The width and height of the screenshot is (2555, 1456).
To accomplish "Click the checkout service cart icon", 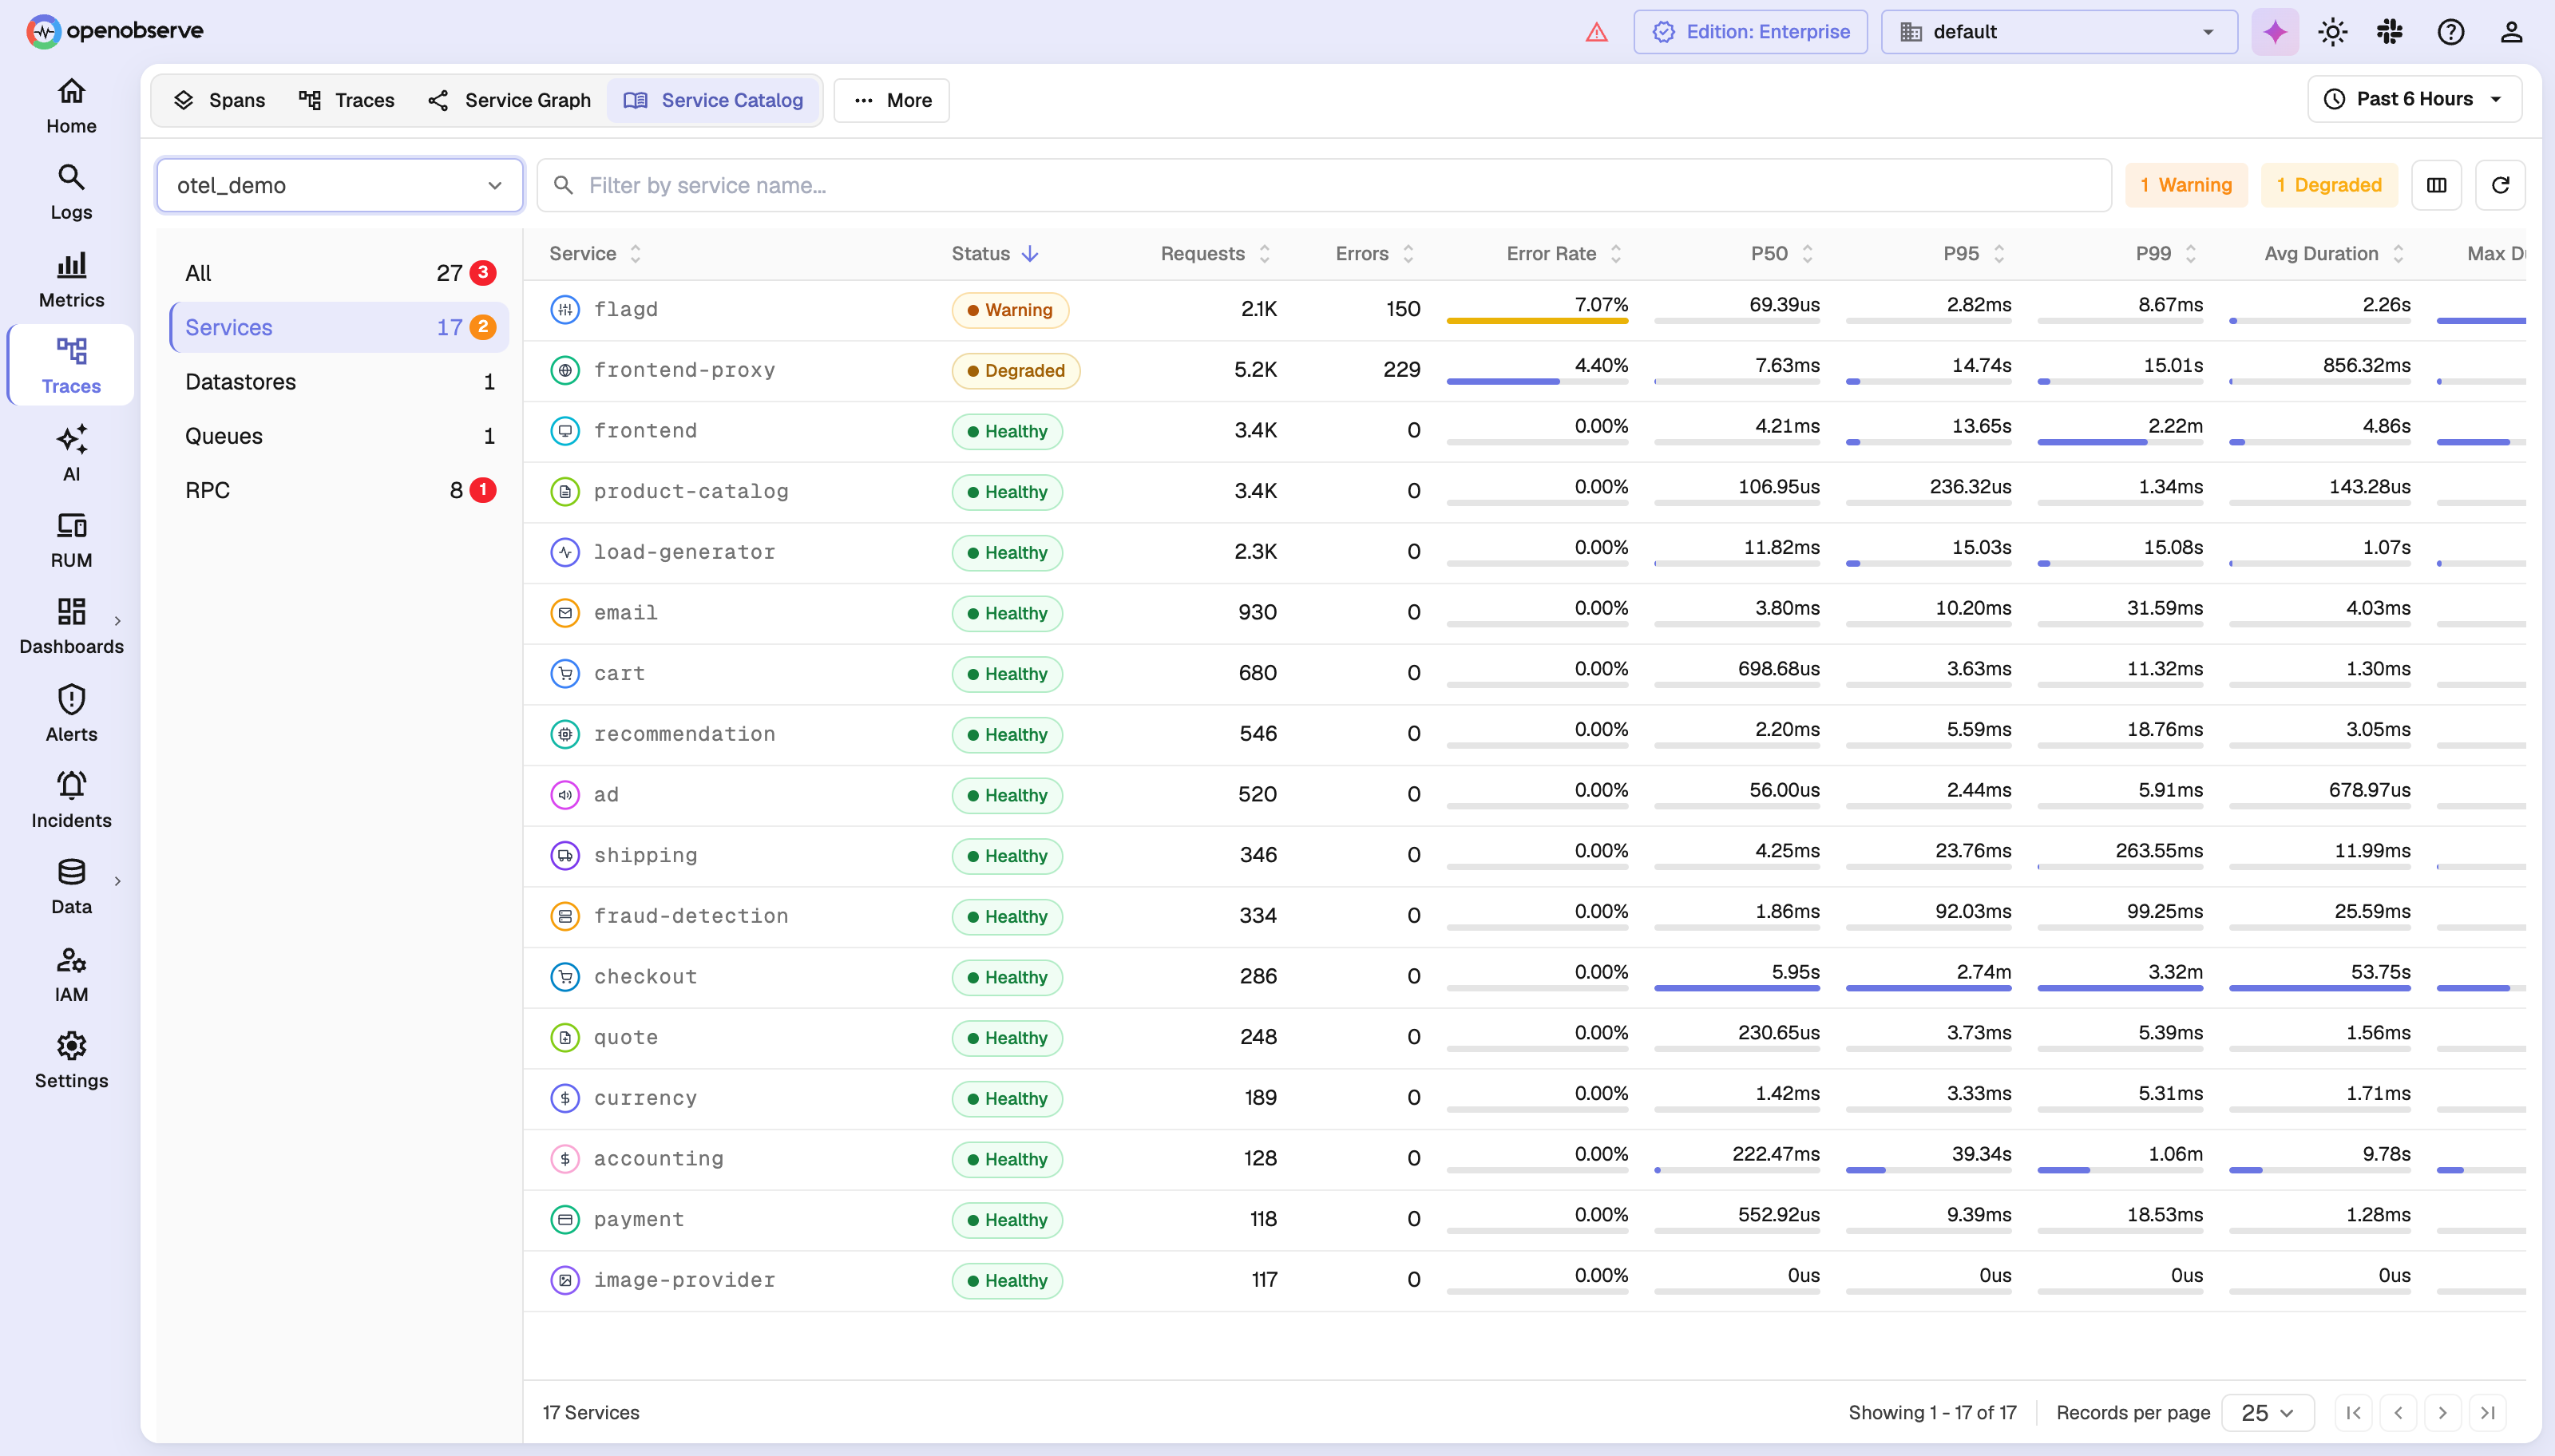I will (x=565, y=976).
